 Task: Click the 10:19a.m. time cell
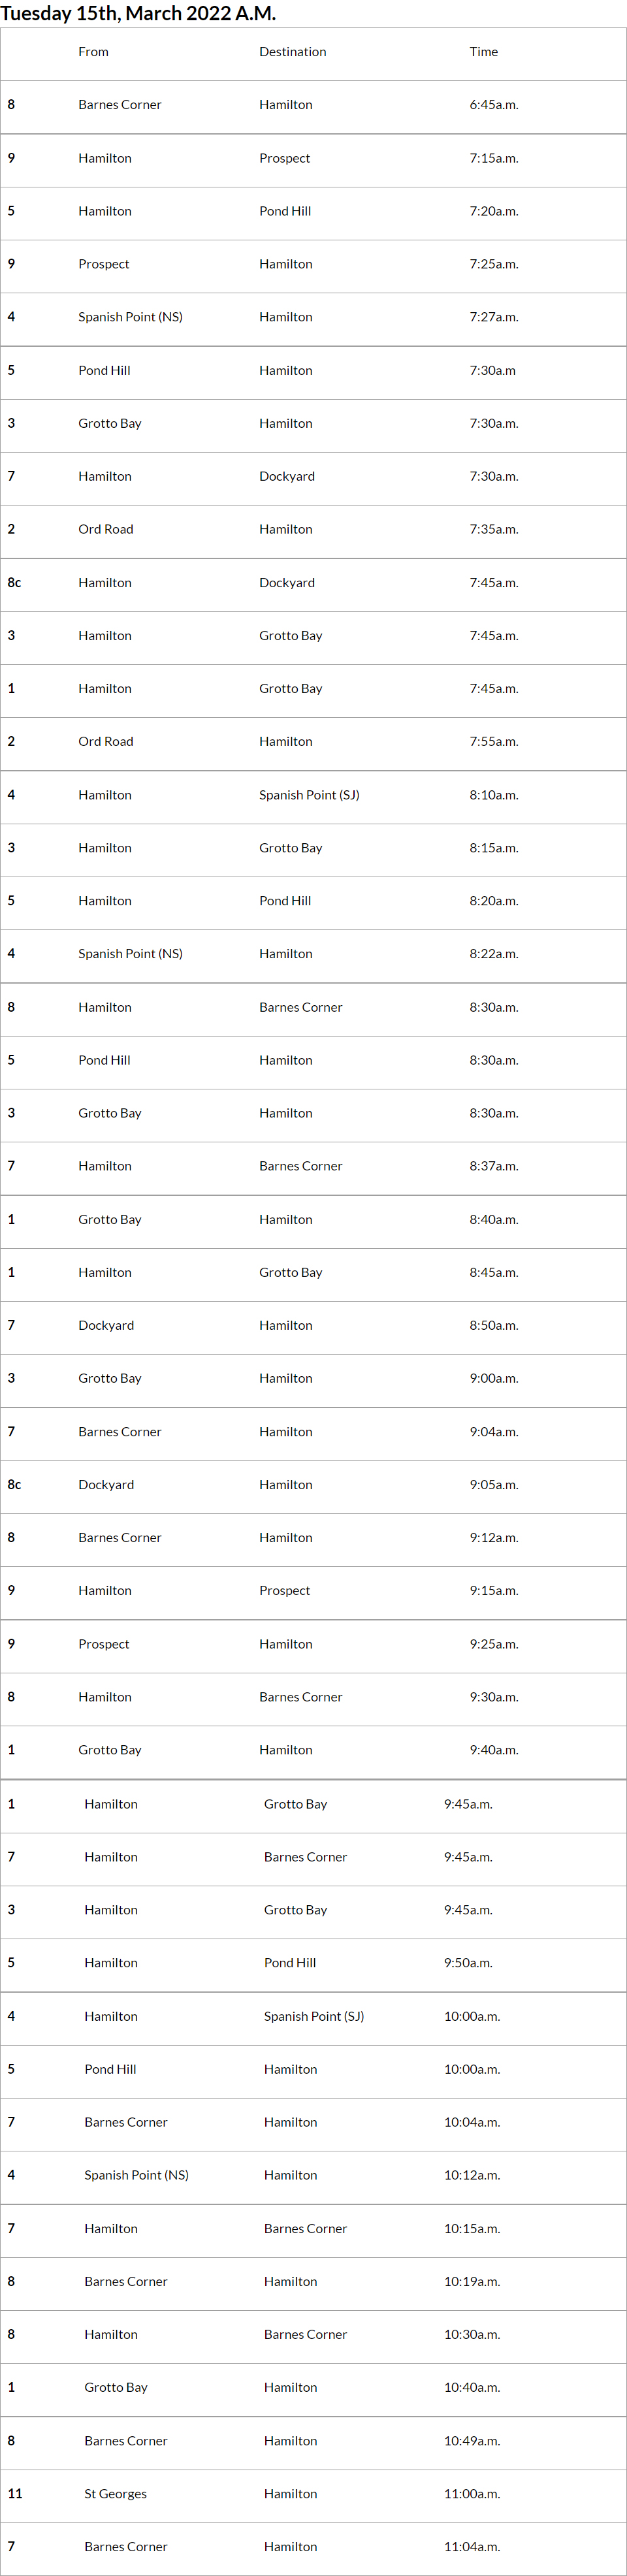pos(471,2281)
